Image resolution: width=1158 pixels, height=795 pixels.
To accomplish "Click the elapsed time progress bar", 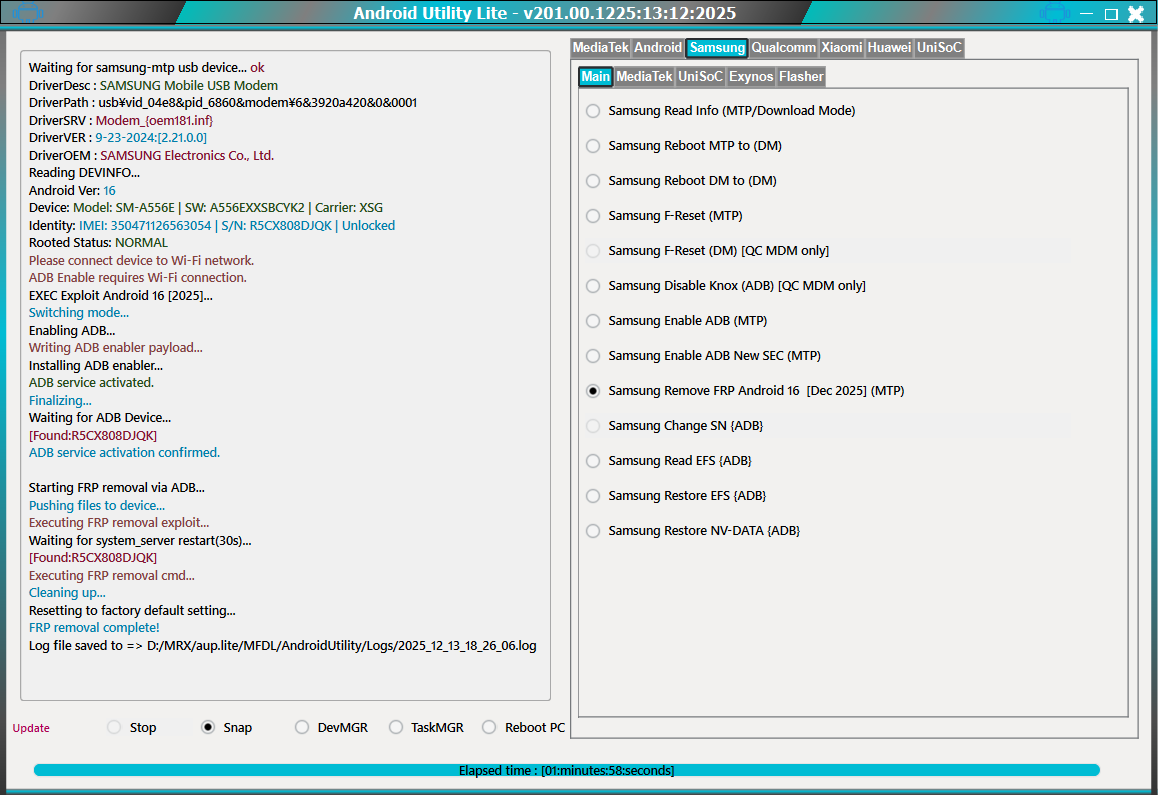I will pyautogui.click(x=566, y=770).
